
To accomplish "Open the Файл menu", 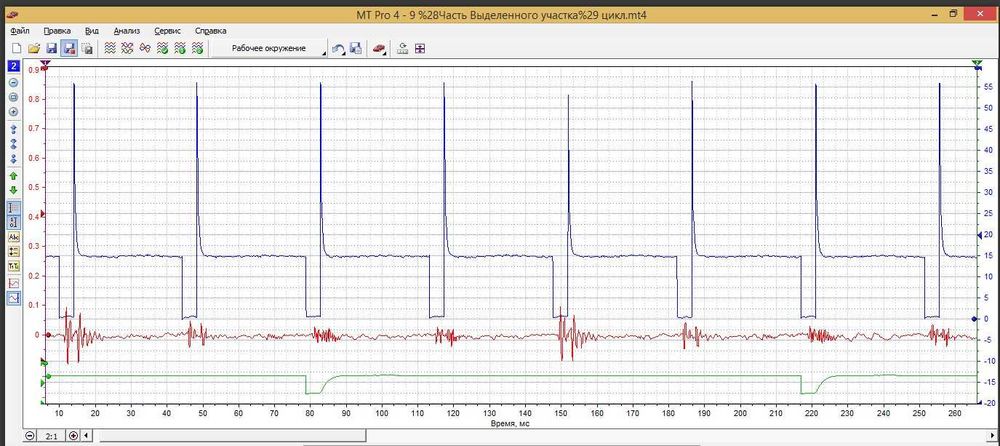I will pos(20,31).
